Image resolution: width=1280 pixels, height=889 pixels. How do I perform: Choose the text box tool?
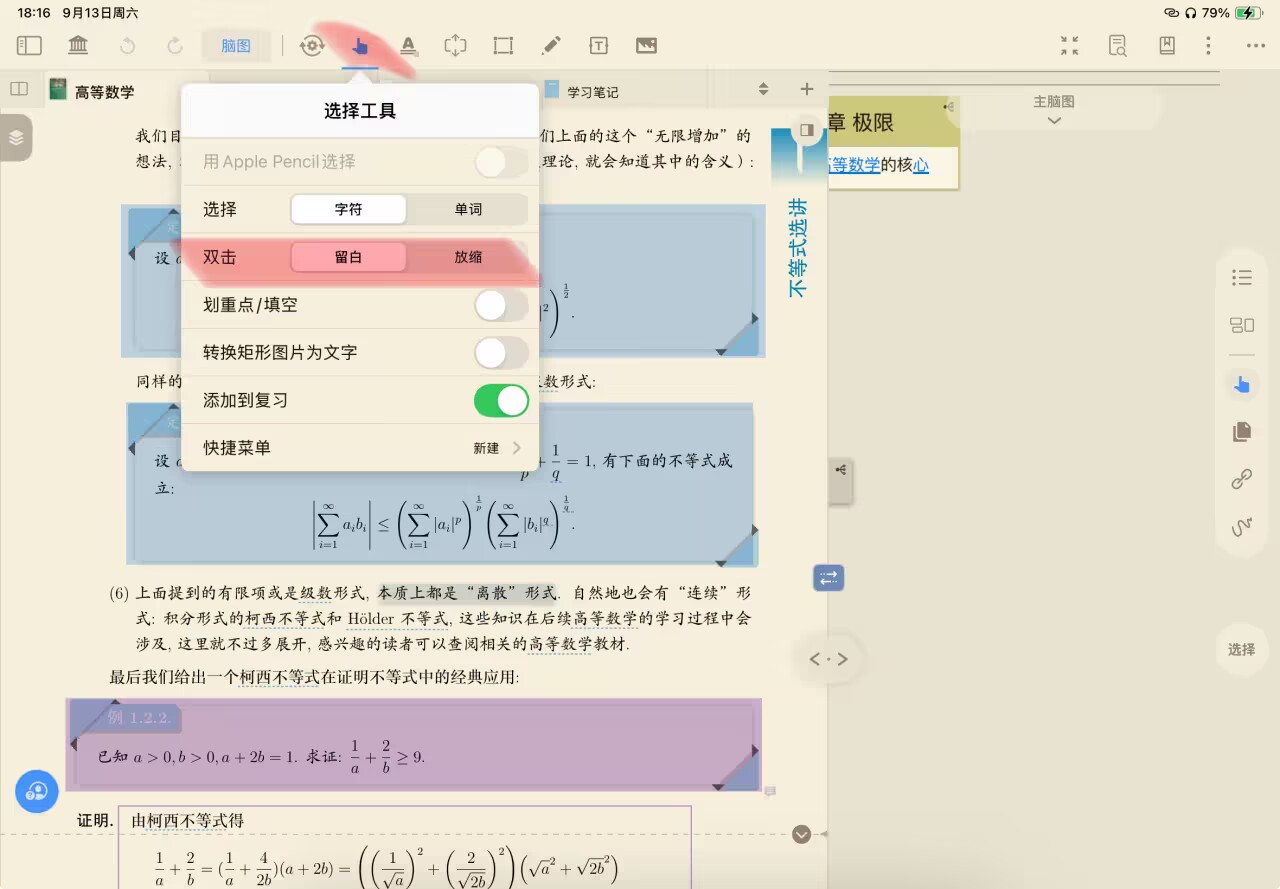pos(598,45)
